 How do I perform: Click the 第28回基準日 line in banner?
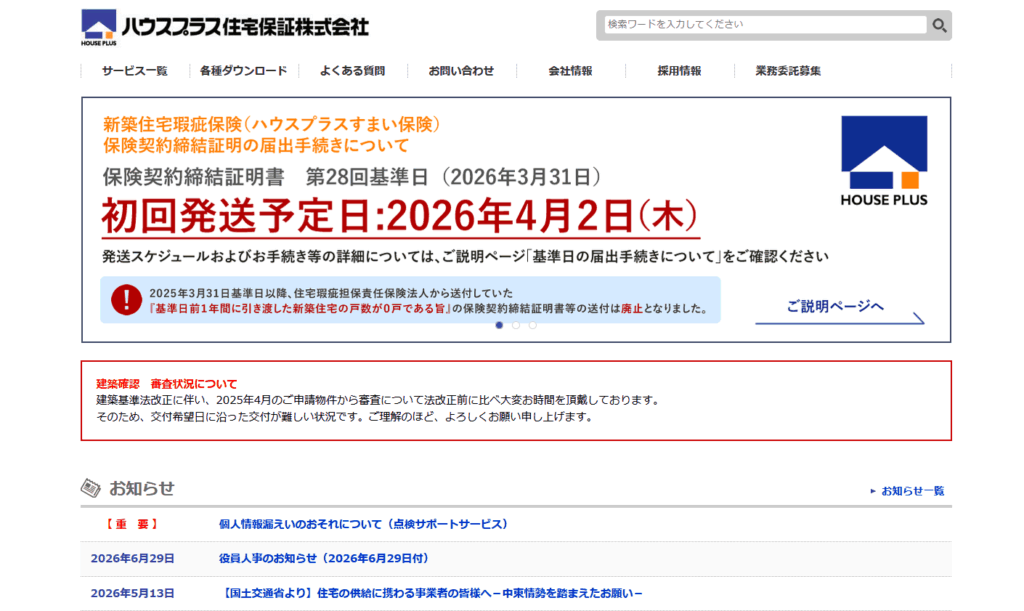[351, 177]
